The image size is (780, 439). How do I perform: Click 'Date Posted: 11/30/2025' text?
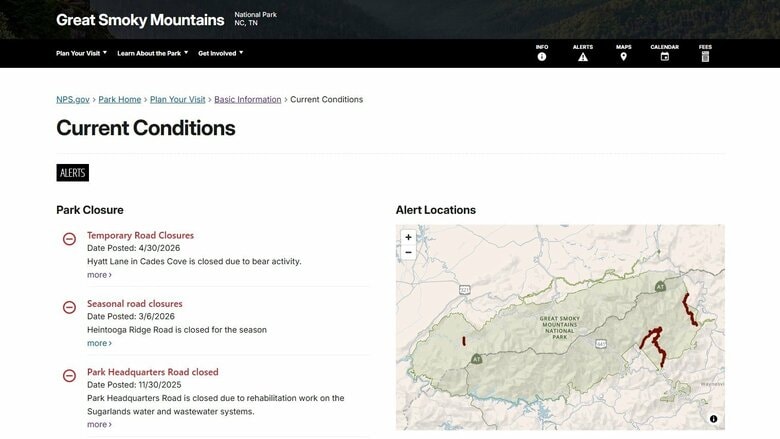point(134,385)
